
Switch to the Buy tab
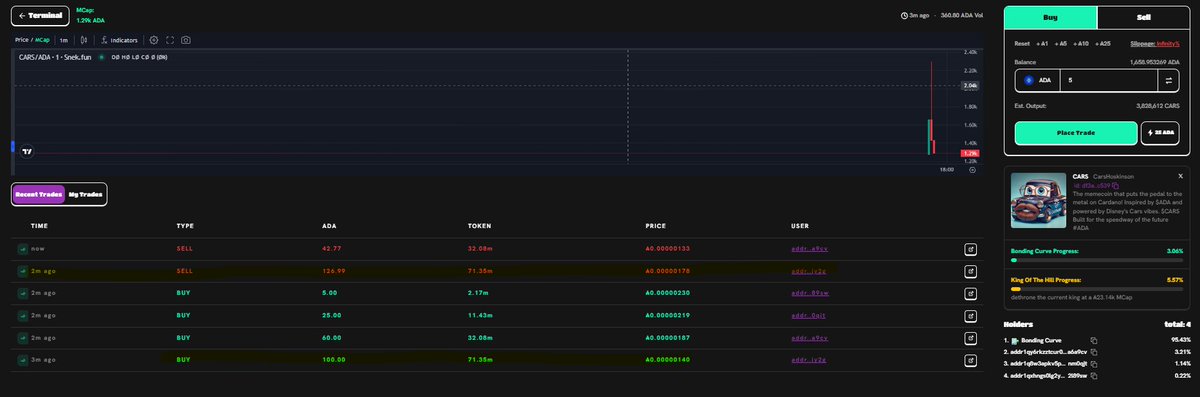(1050, 17)
